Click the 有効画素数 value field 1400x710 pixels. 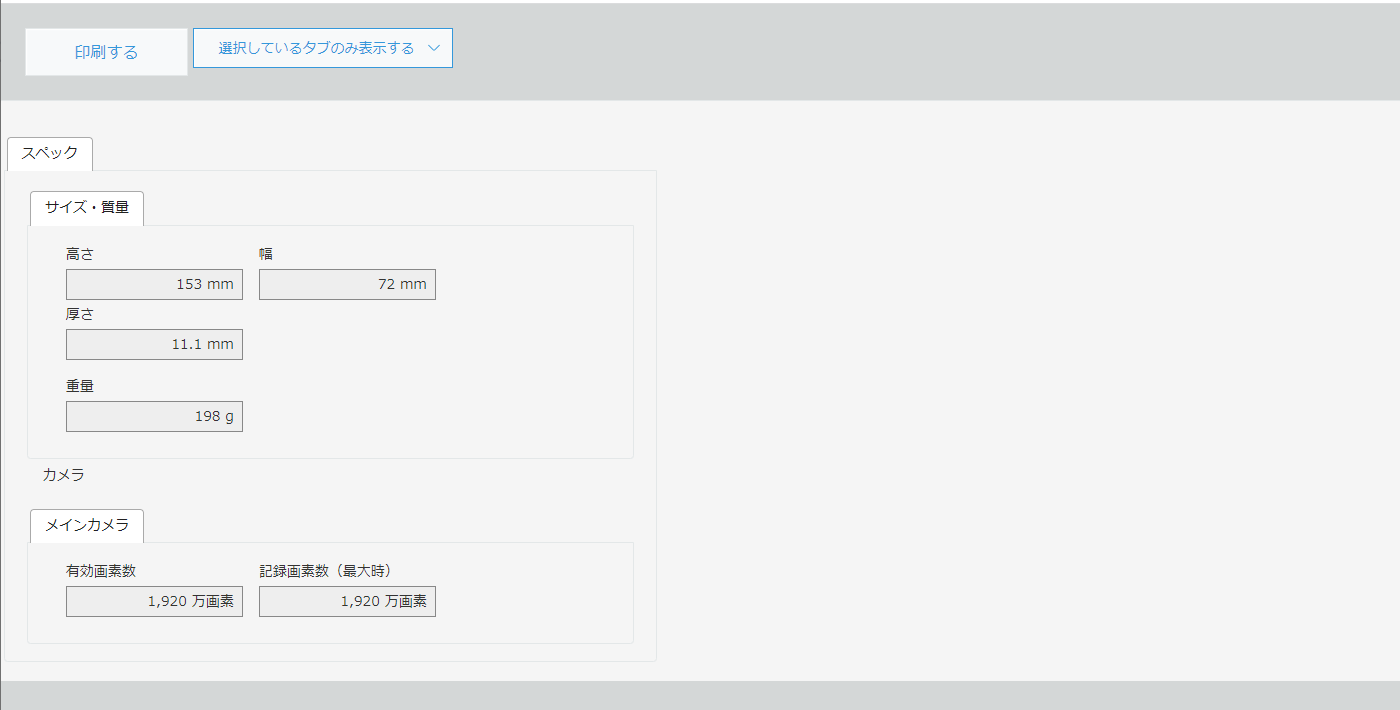(154, 602)
